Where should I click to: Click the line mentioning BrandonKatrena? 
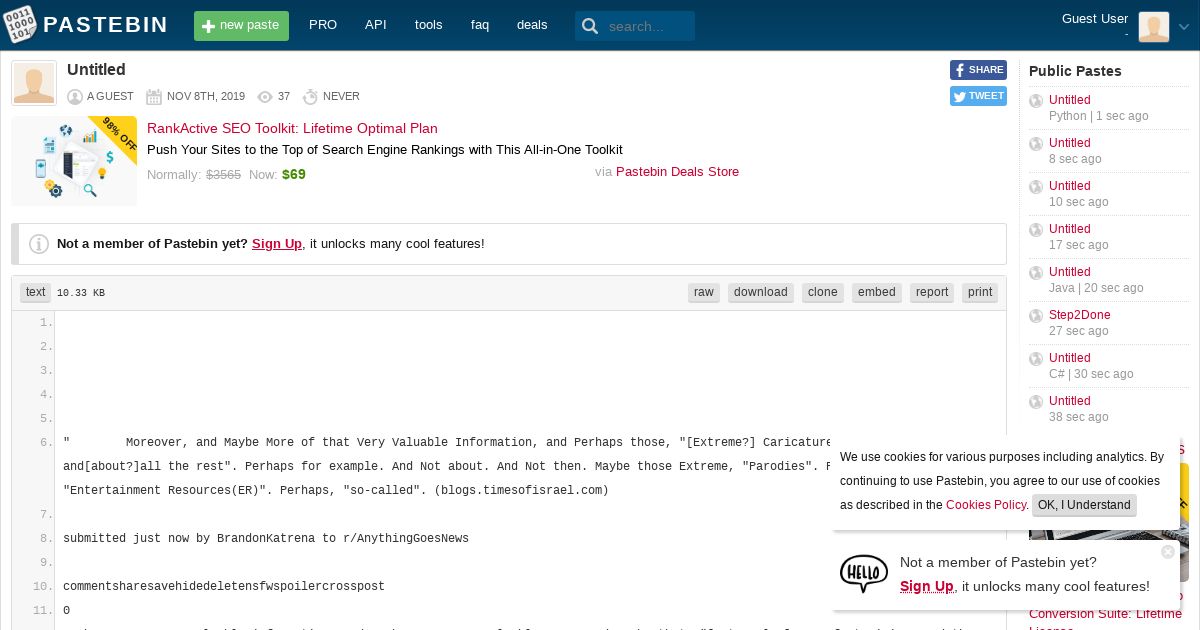coord(266,538)
